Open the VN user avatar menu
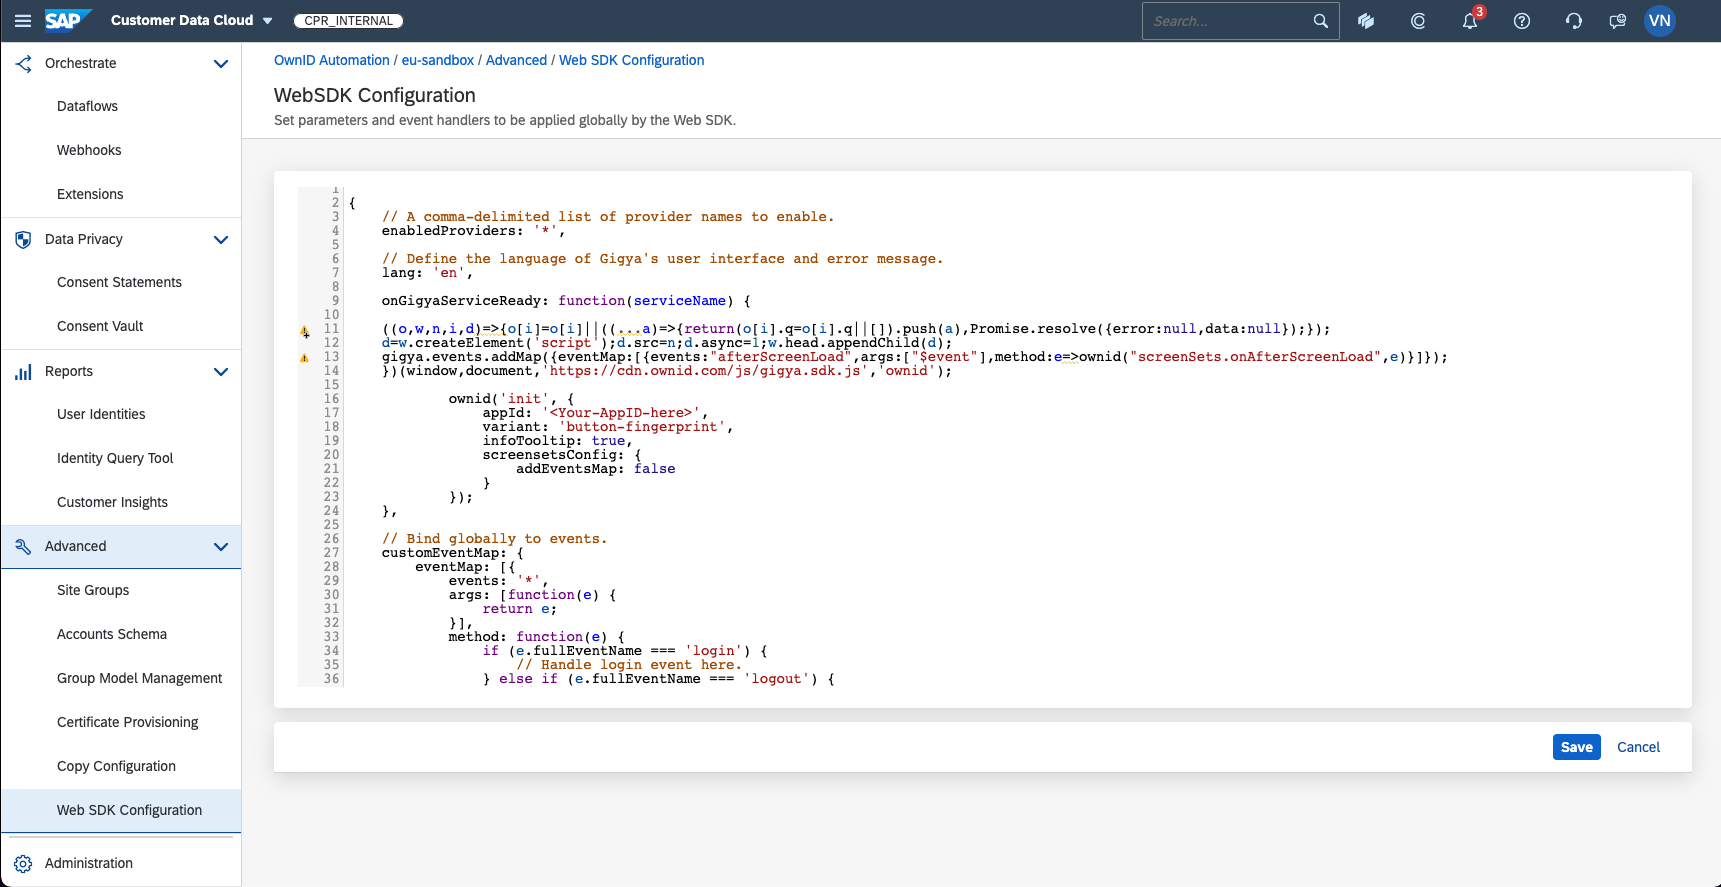The width and height of the screenshot is (1721, 887). 1660,21
